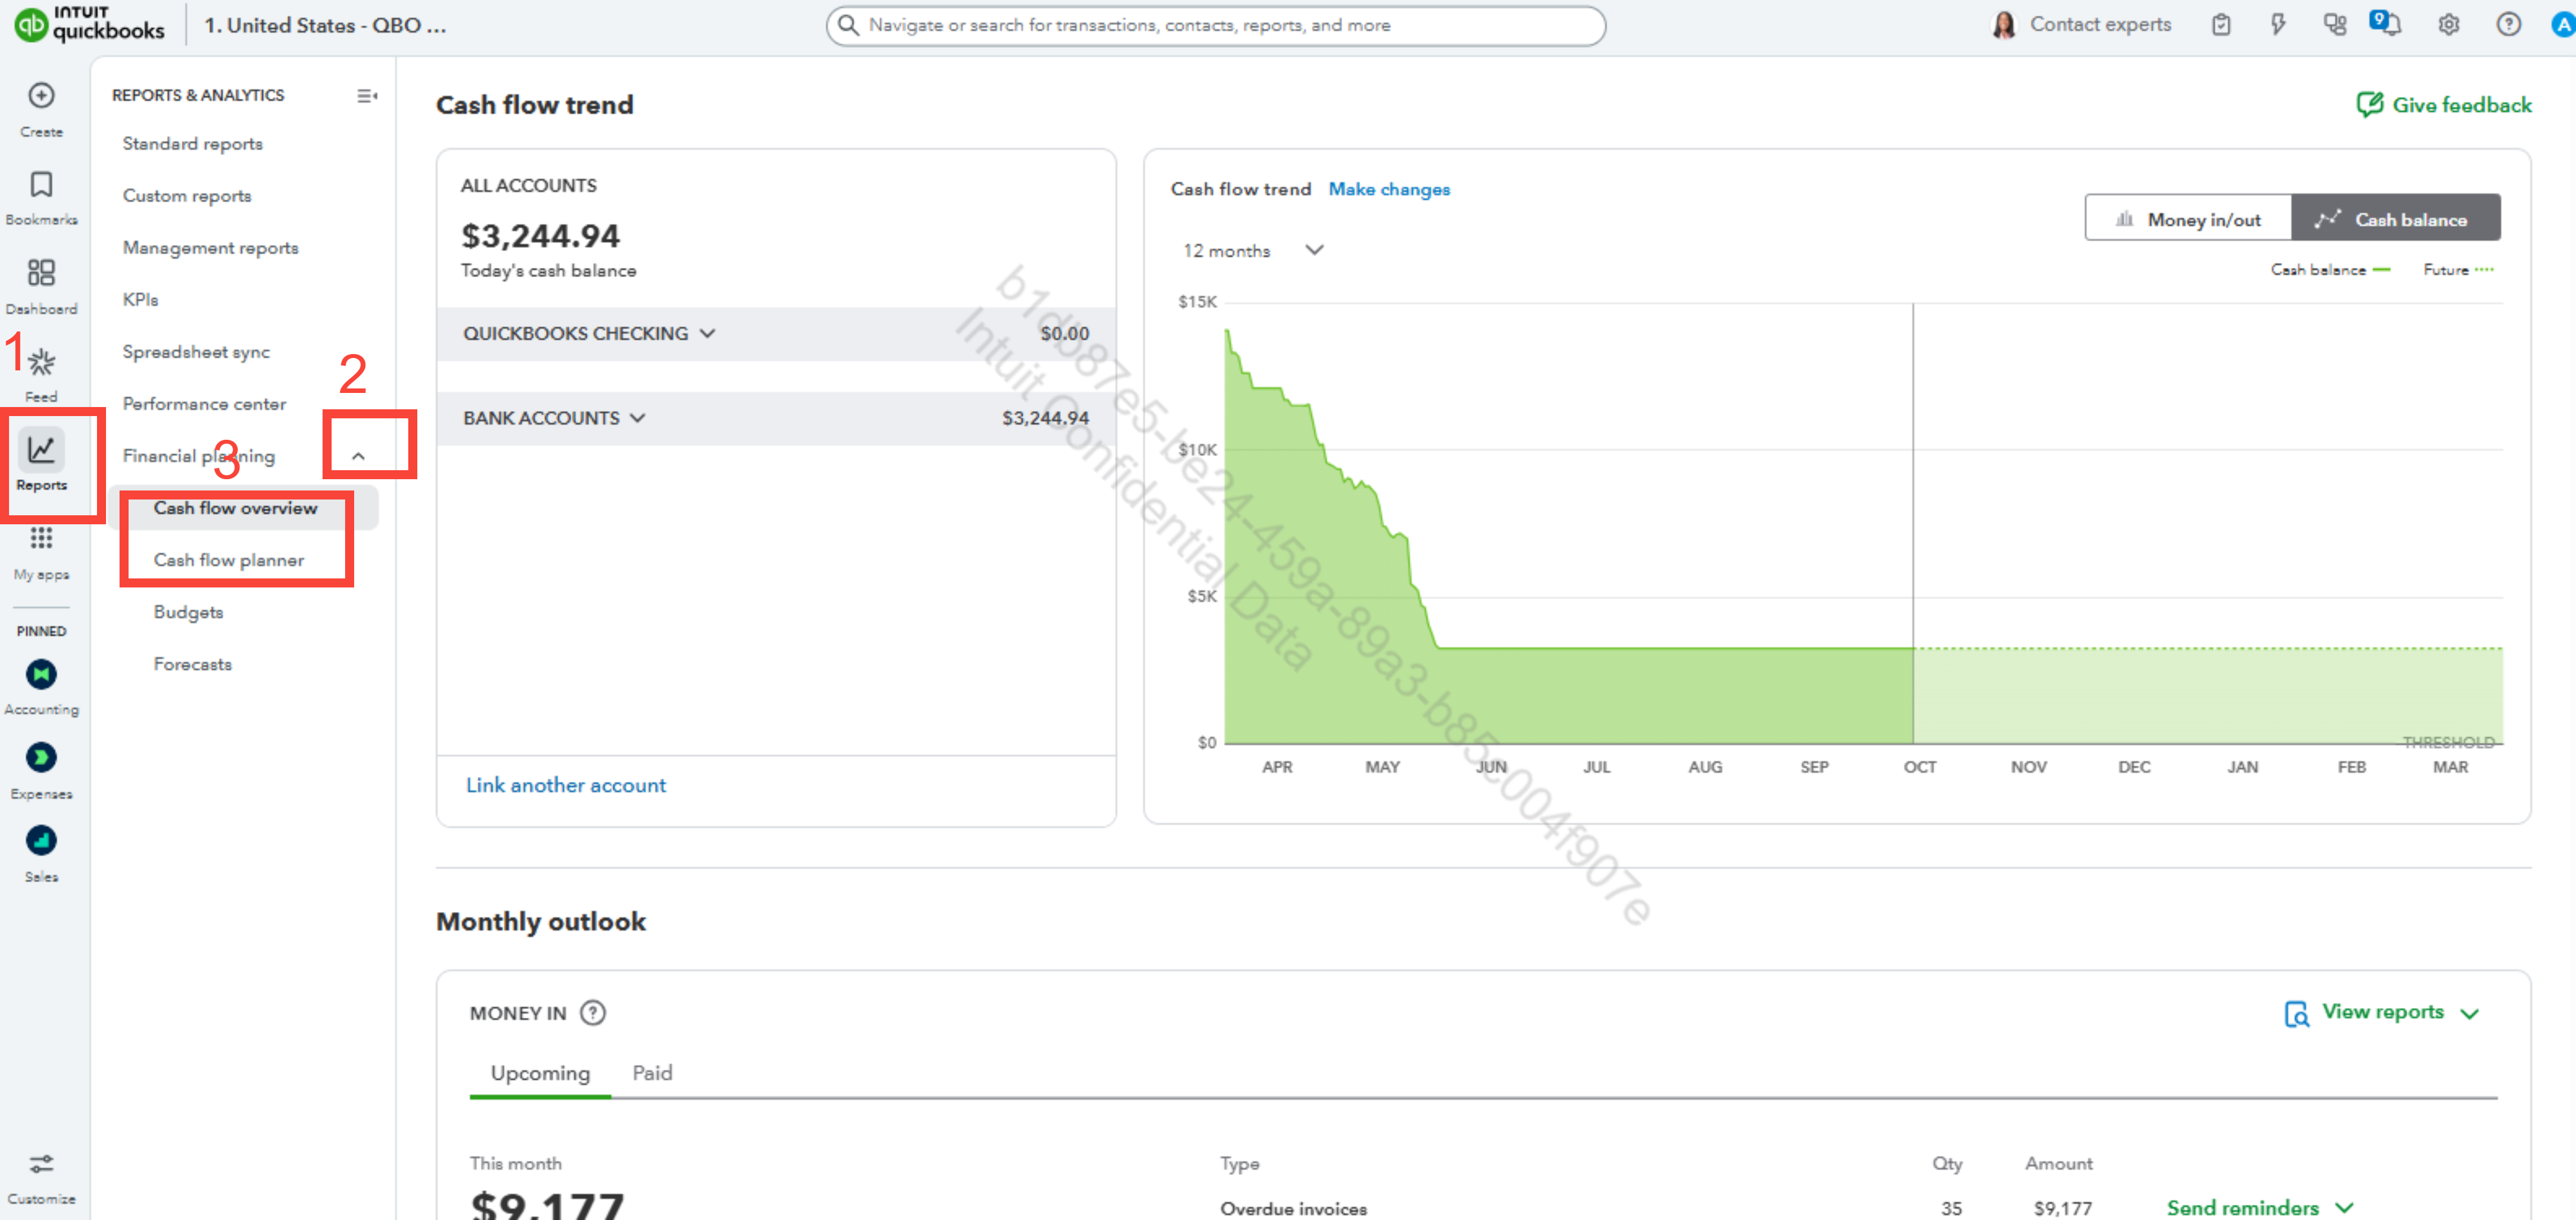Click the Make changes link
This screenshot has height=1220, width=2576.
click(x=1388, y=190)
